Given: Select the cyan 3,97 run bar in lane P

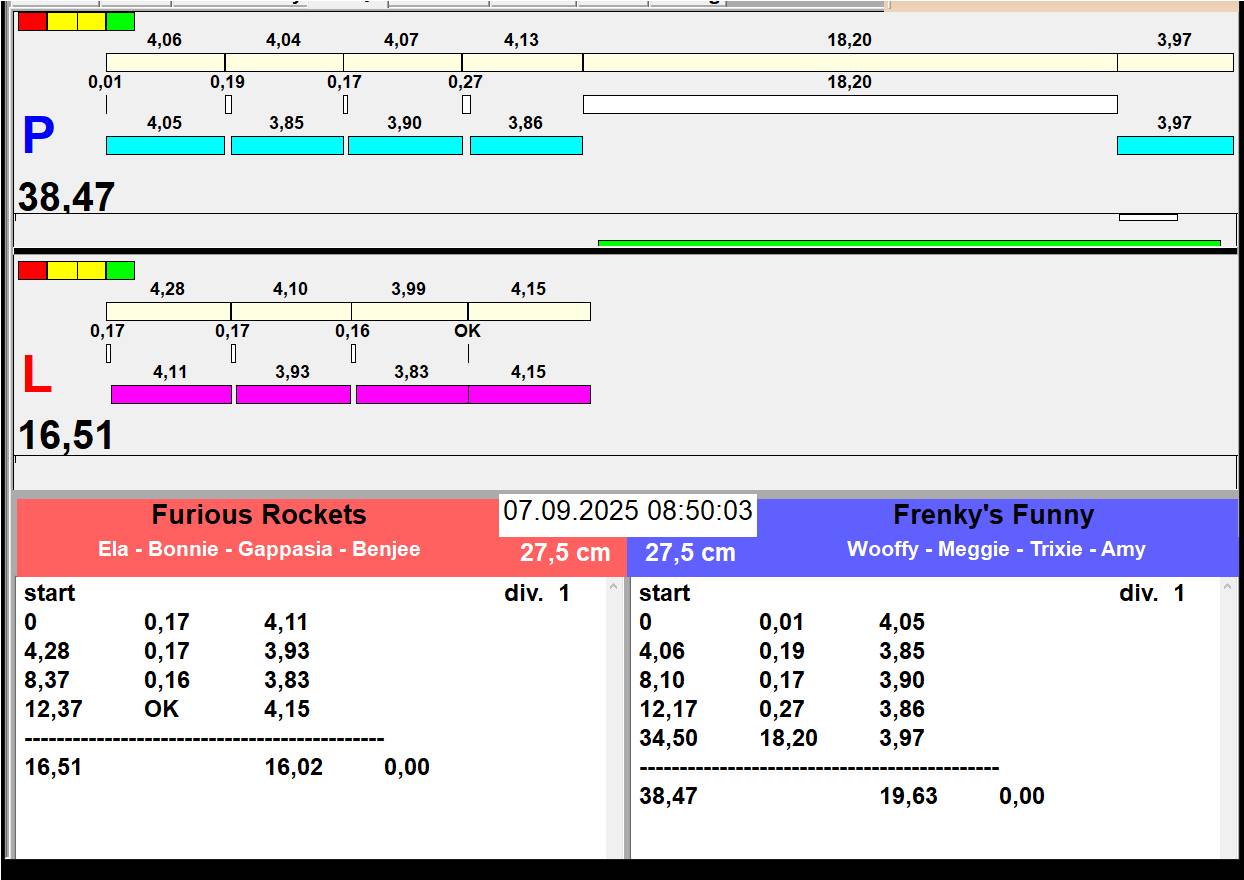Looking at the screenshot, I should (1174, 146).
